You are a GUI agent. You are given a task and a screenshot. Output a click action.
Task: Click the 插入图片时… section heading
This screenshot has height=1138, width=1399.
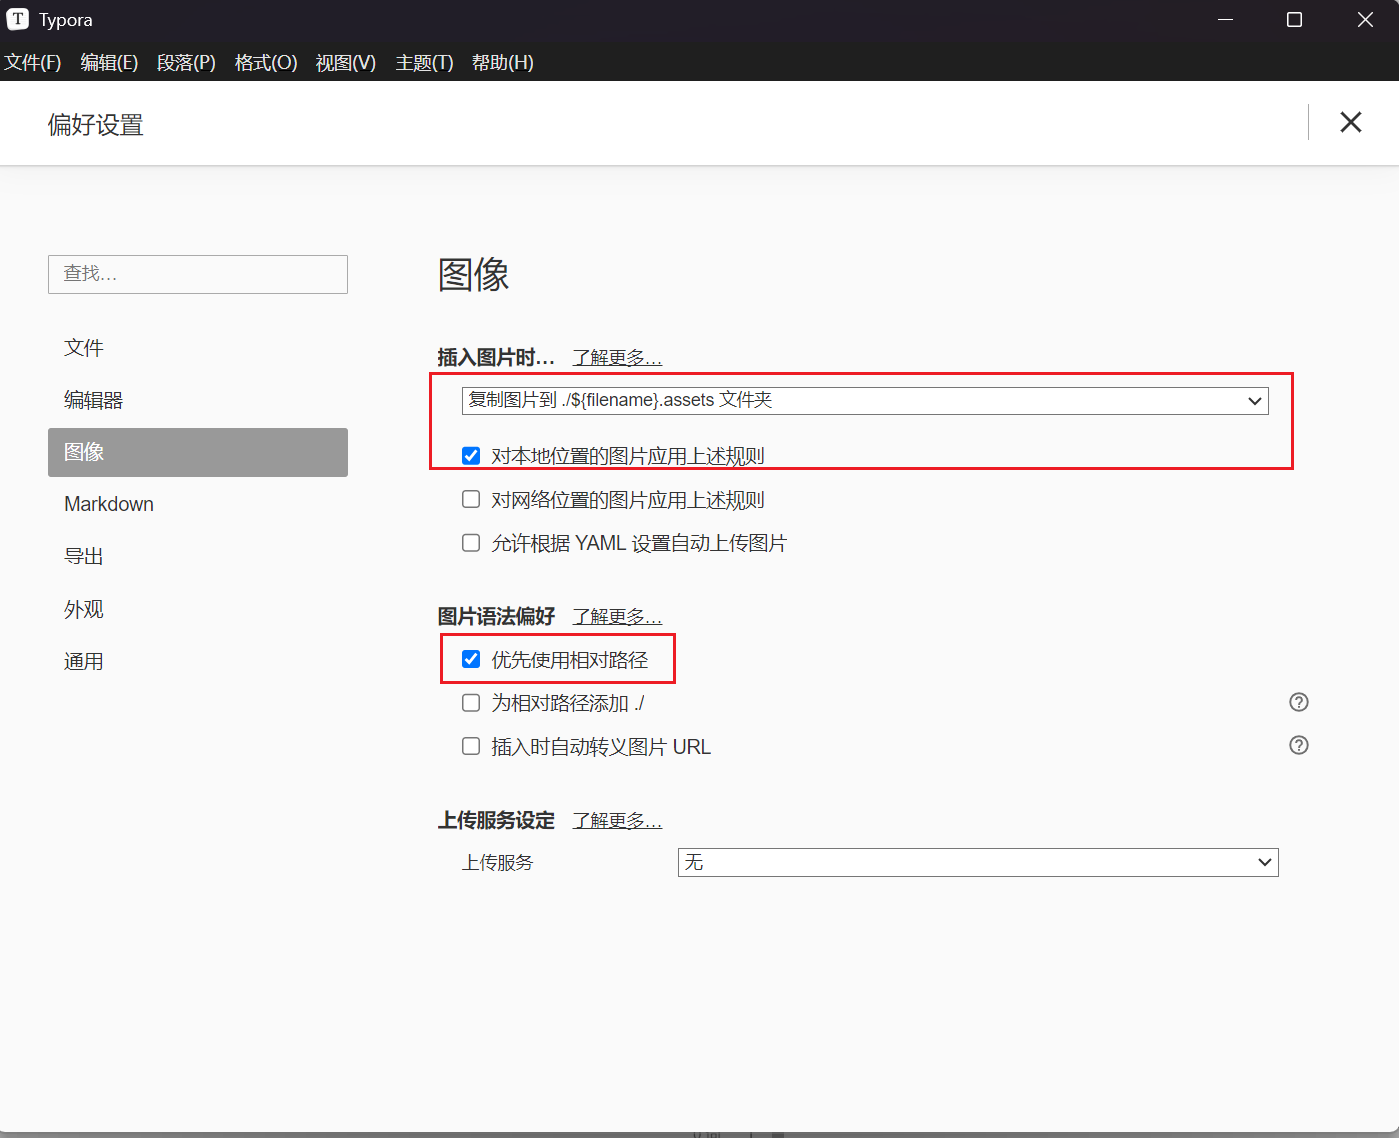[x=496, y=358]
